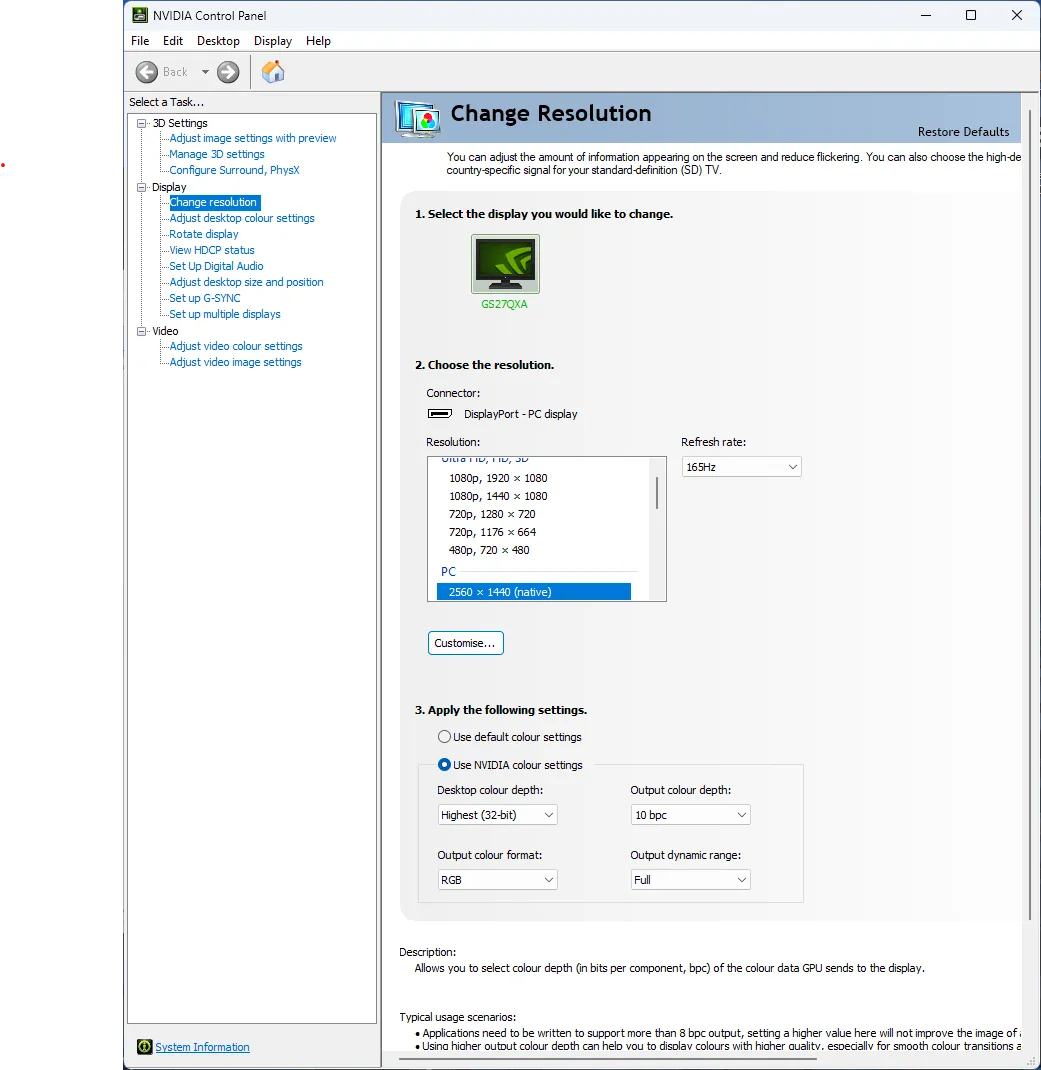Open Output dynamic range dropdown

click(690, 880)
